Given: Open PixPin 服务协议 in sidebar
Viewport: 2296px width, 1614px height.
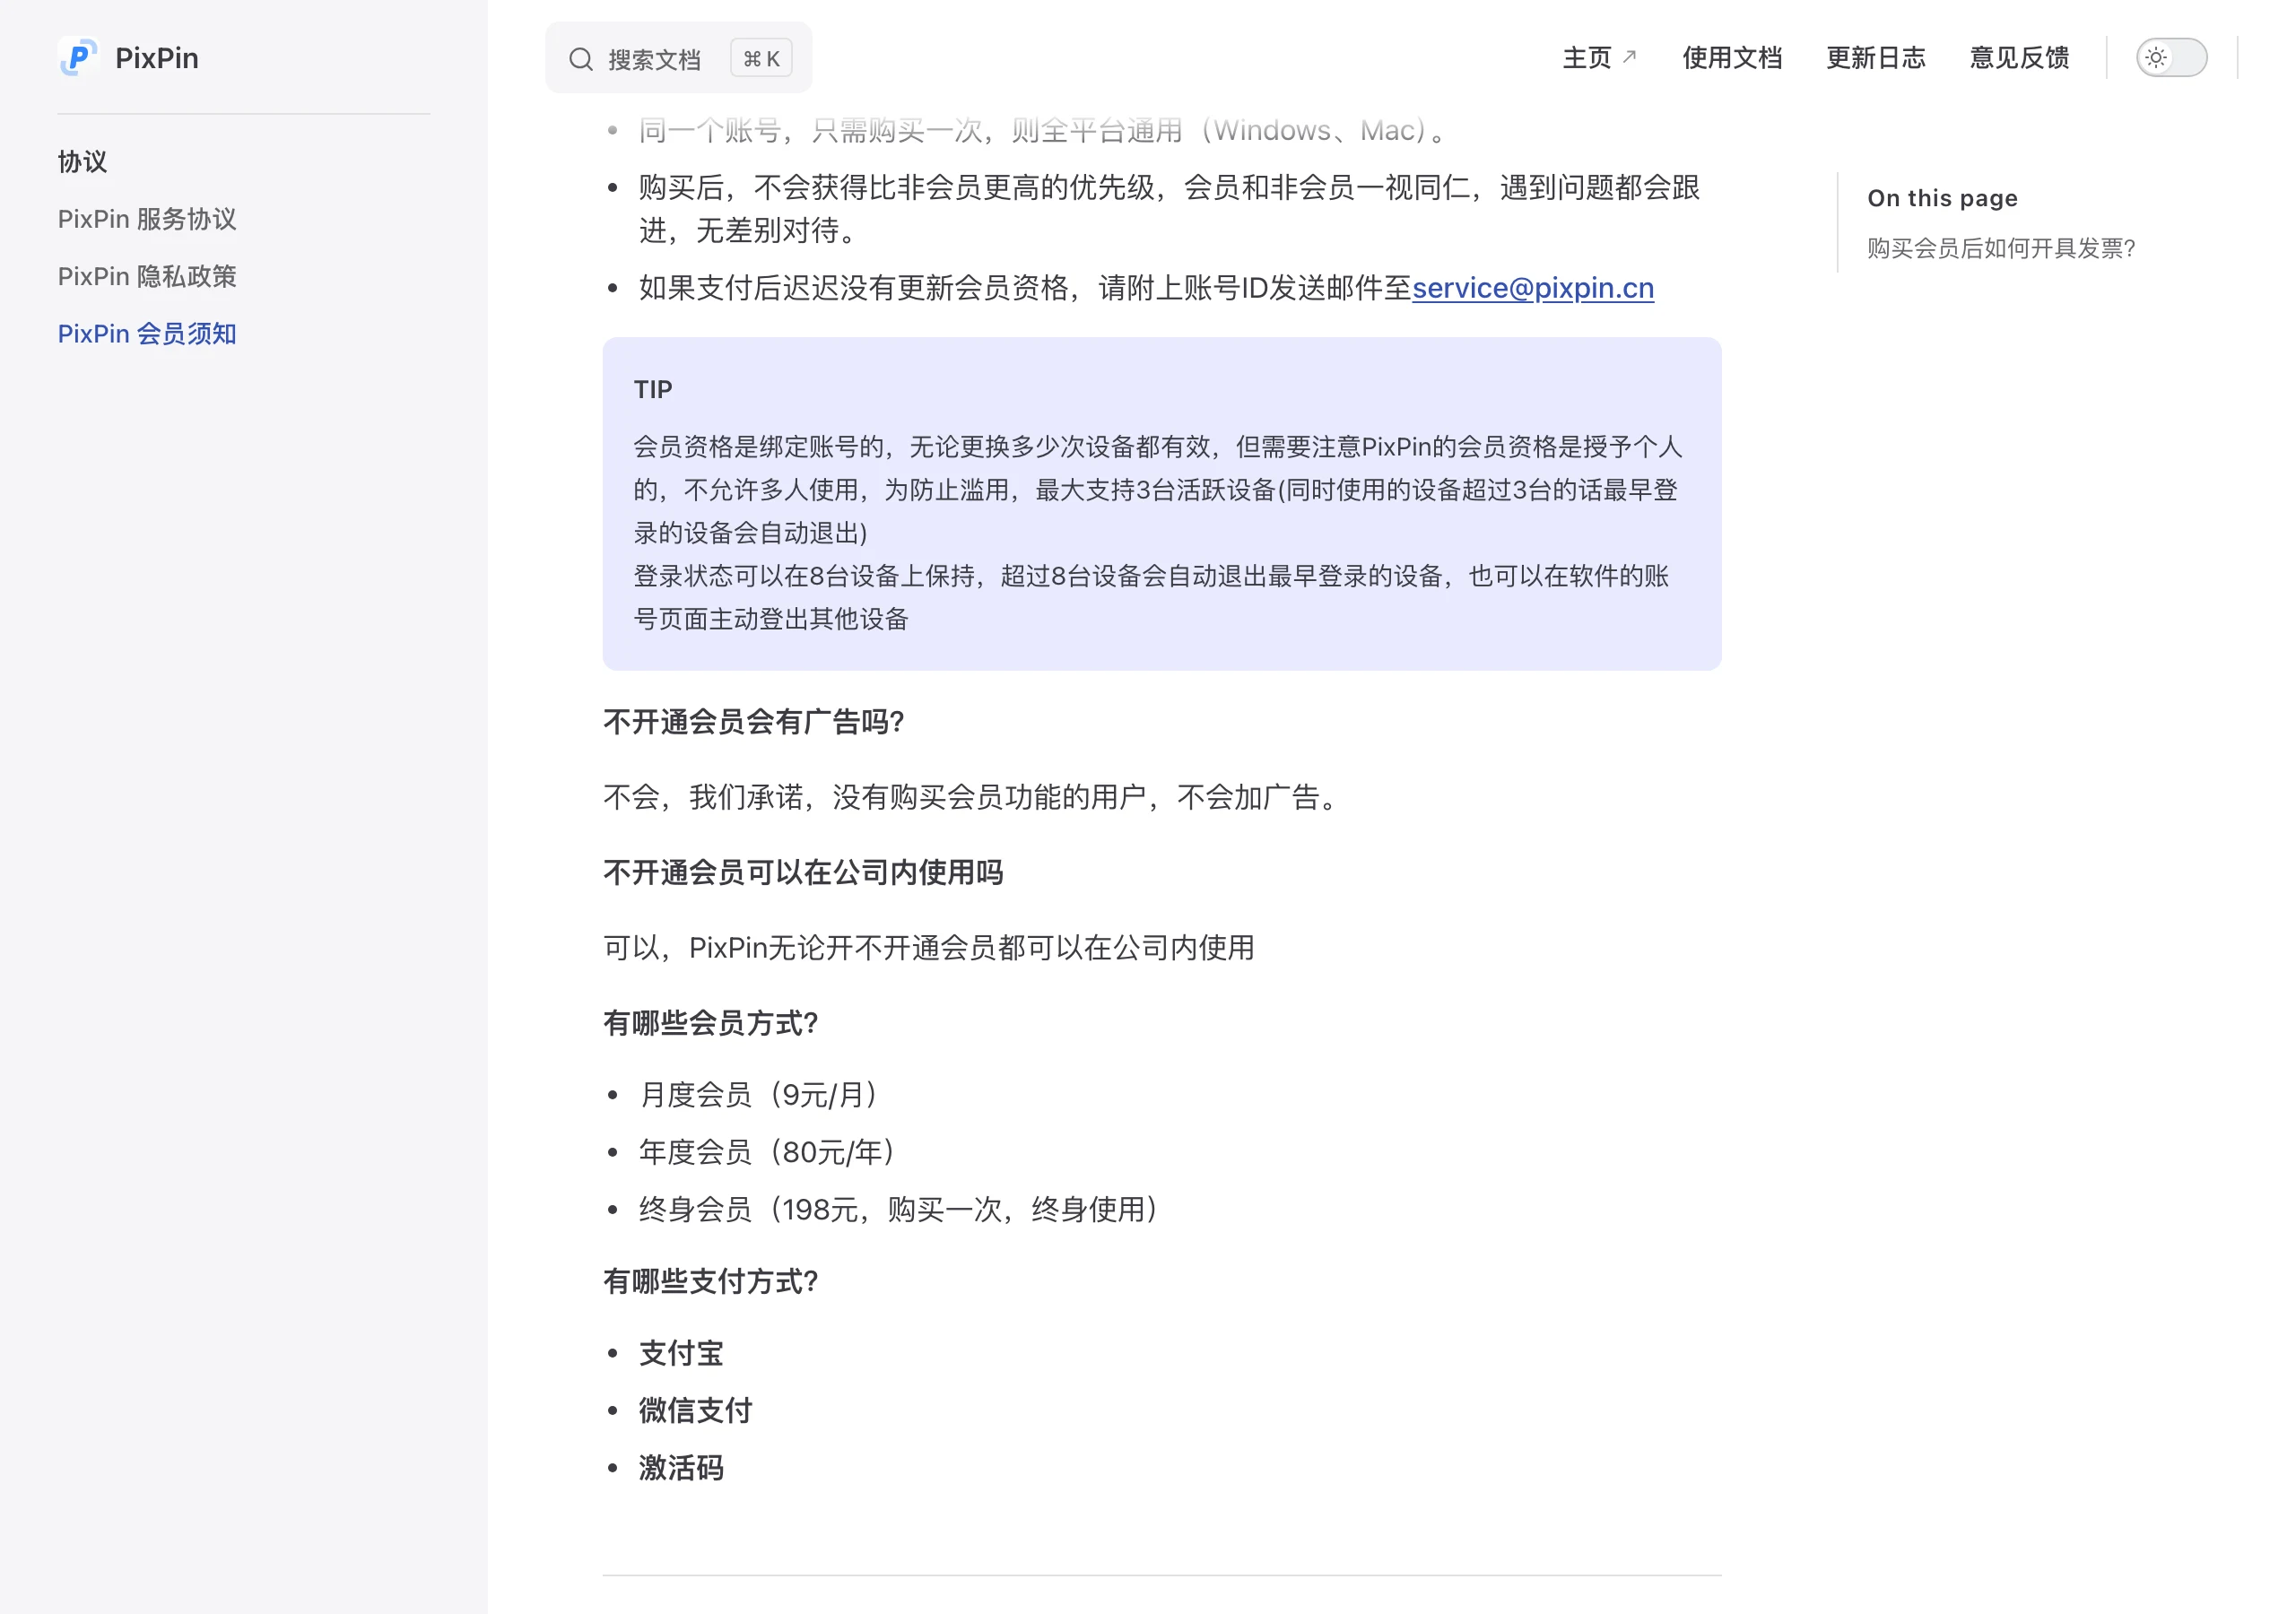Looking at the screenshot, I should click(x=147, y=219).
